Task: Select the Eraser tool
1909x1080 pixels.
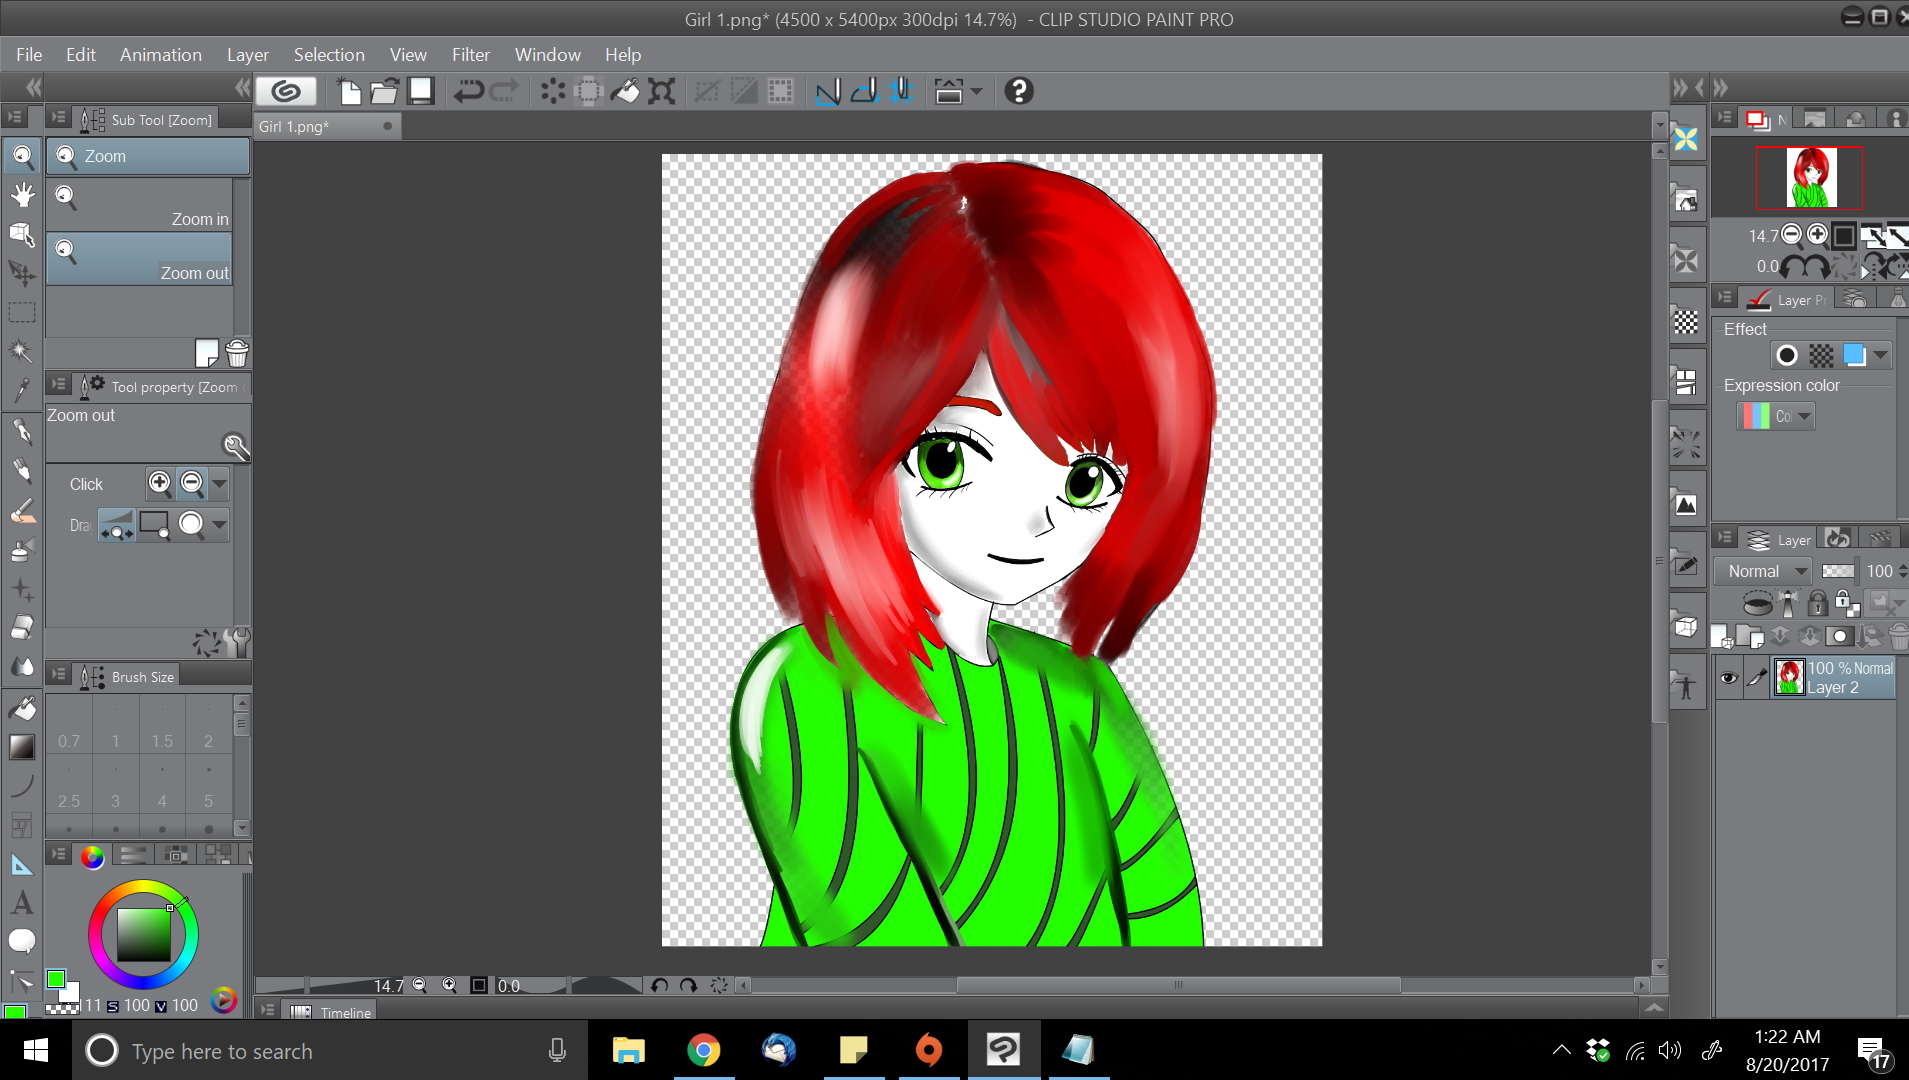Action: coord(22,628)
